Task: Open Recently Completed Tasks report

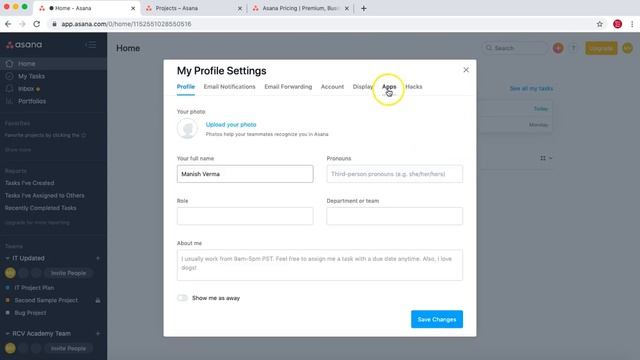Action: (x=40, y=208)
